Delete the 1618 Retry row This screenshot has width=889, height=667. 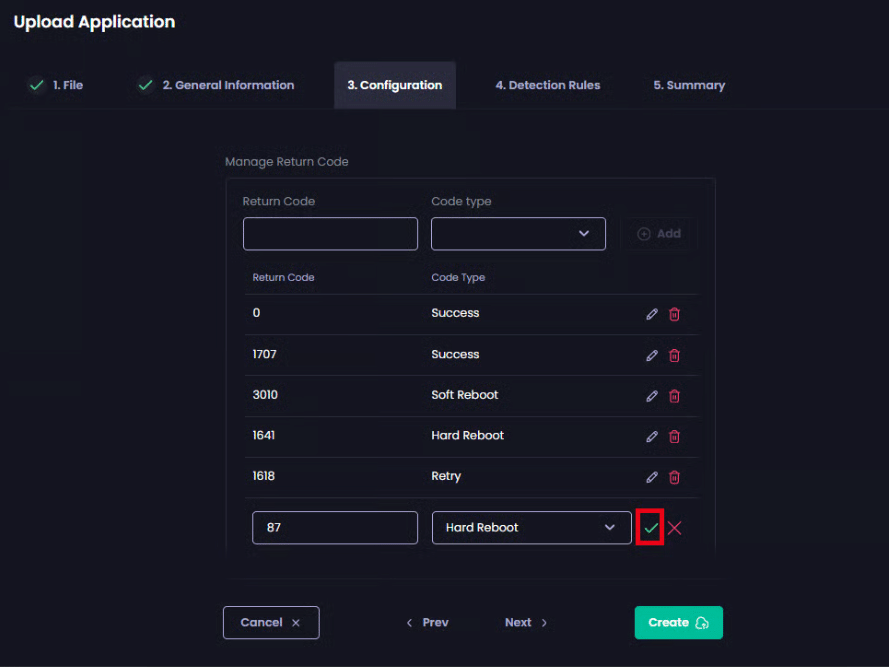tap(674, 477)
